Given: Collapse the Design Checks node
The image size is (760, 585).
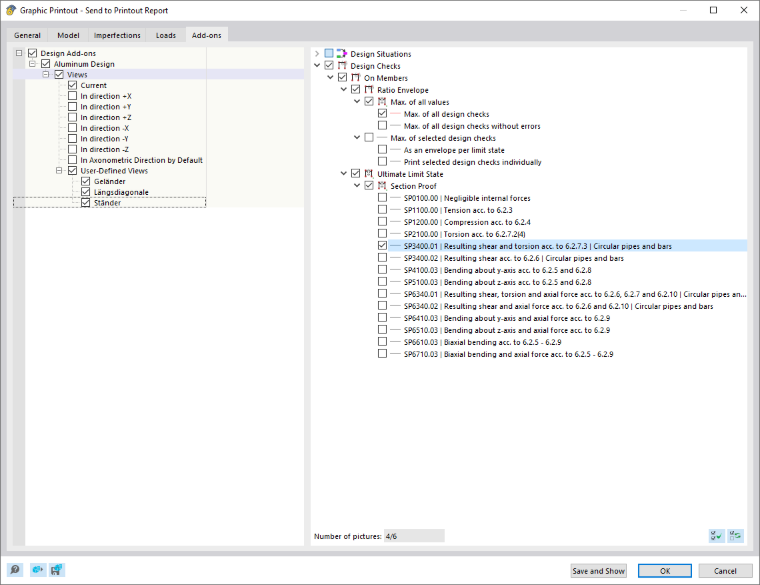Looking at the screenshot, I should [x=317, y=66].
